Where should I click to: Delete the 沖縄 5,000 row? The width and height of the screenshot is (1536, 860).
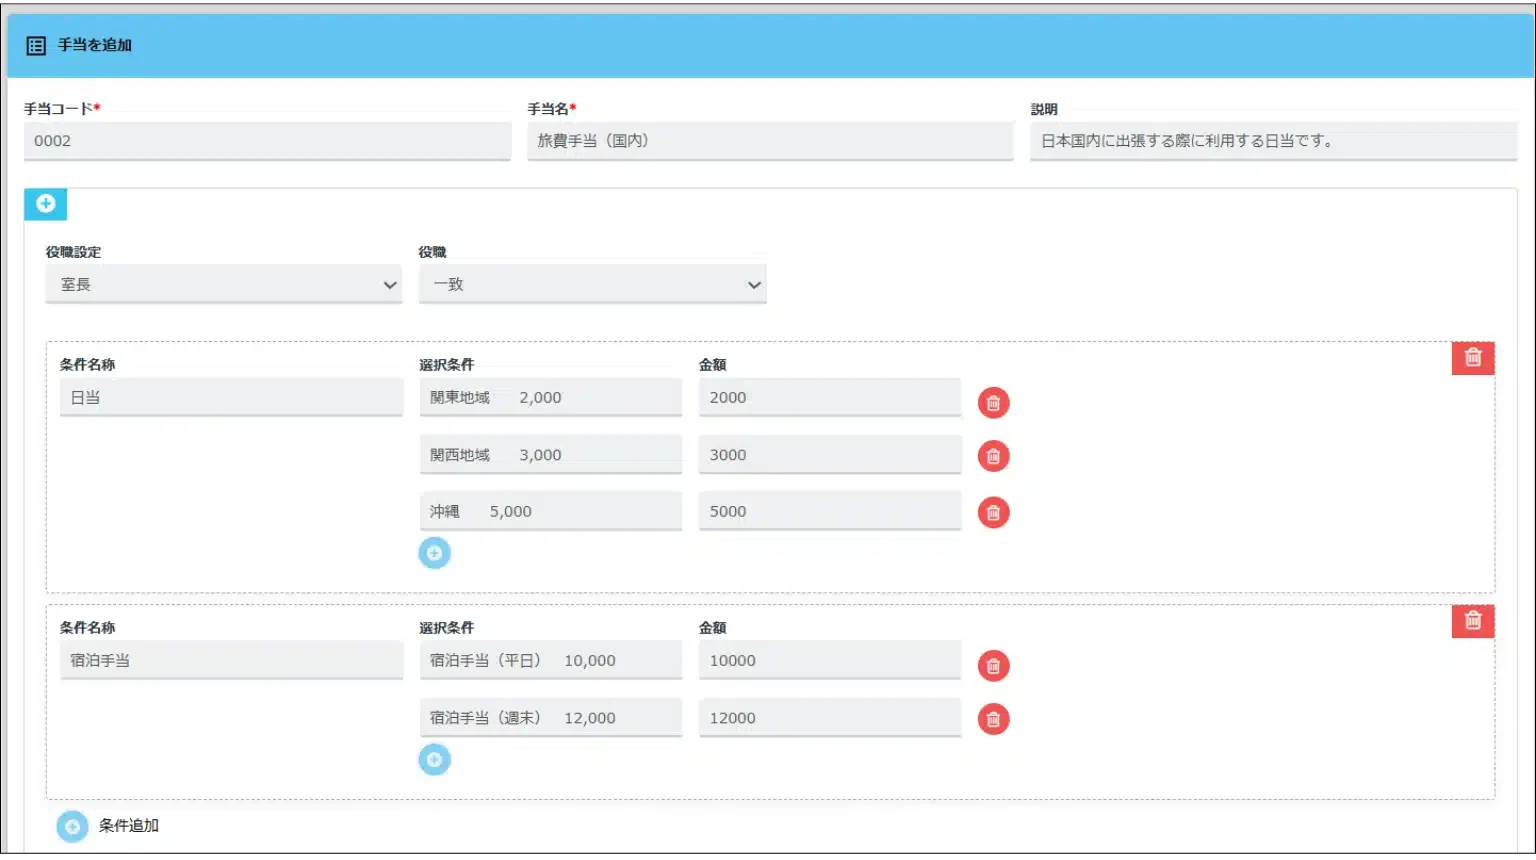pyautogui.click(x=993, y=513)
